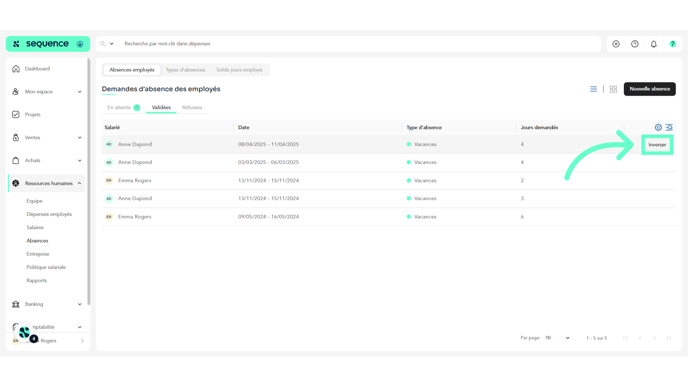The height and width of the screenshot is (387, 688).
Task: Click the Banking building icon
Action: [x=16, y=304]
